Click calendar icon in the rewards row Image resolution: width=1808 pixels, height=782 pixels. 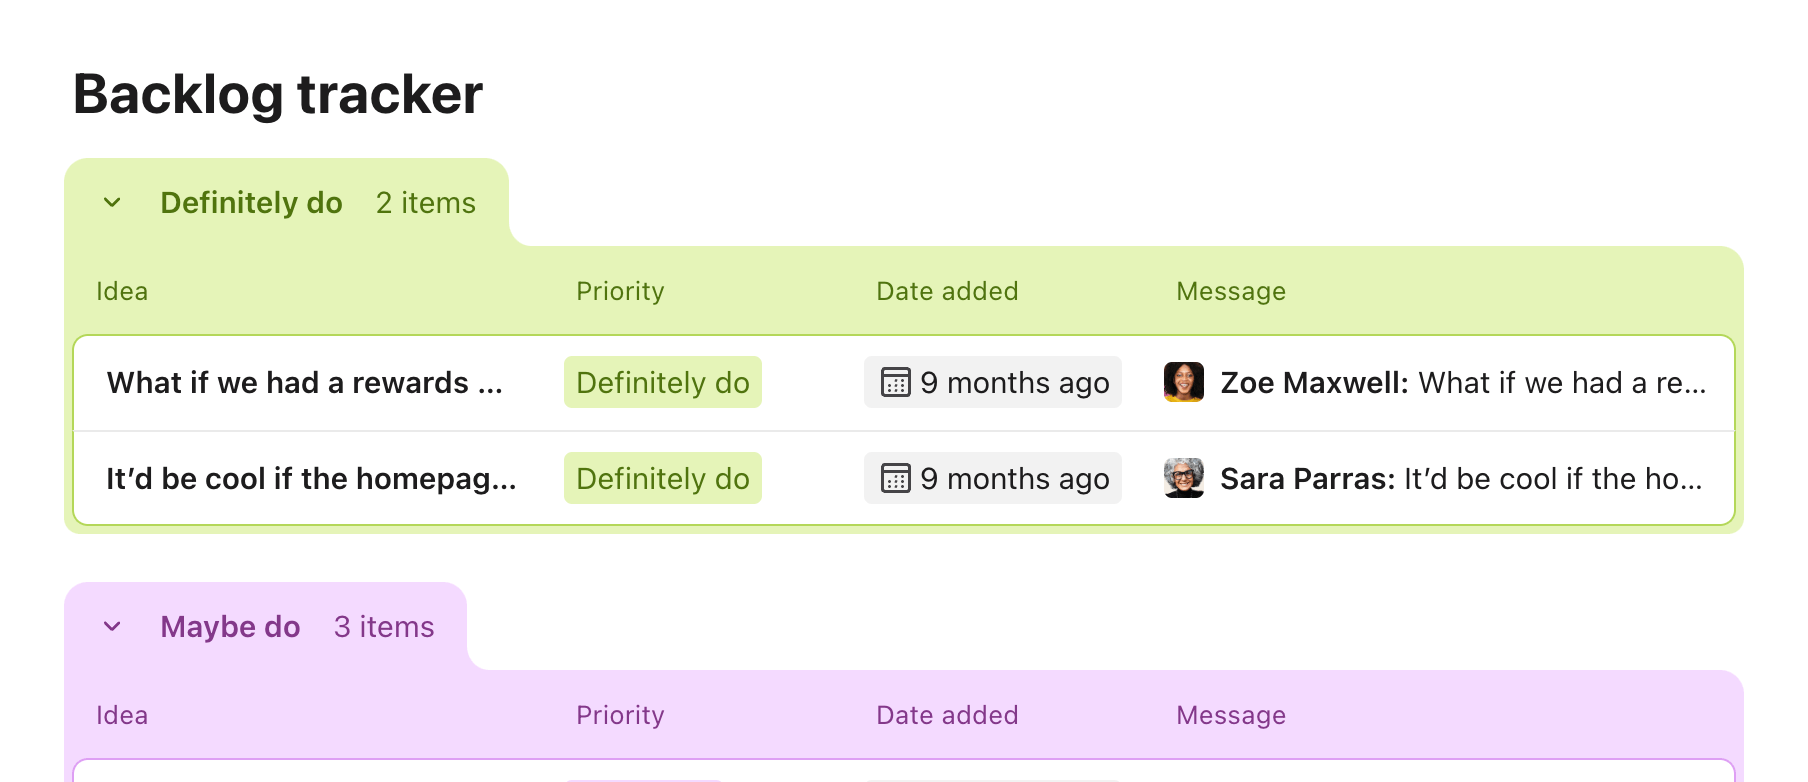click(895, 383)
